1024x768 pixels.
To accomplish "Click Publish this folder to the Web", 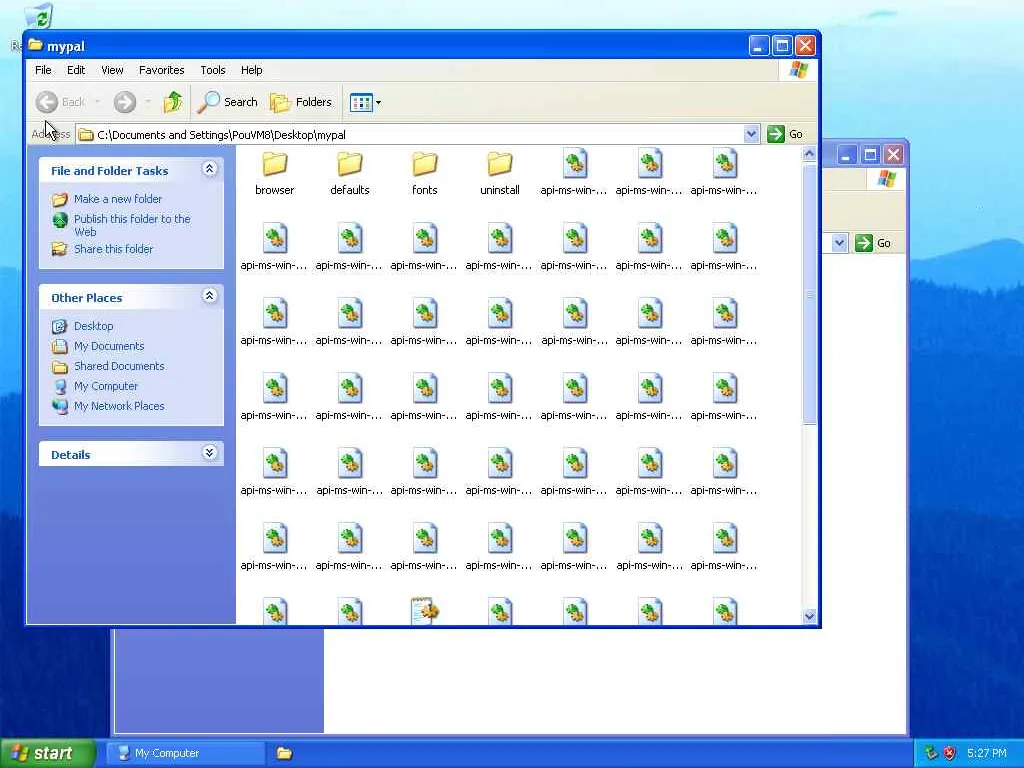I will (x=132, y=225).
